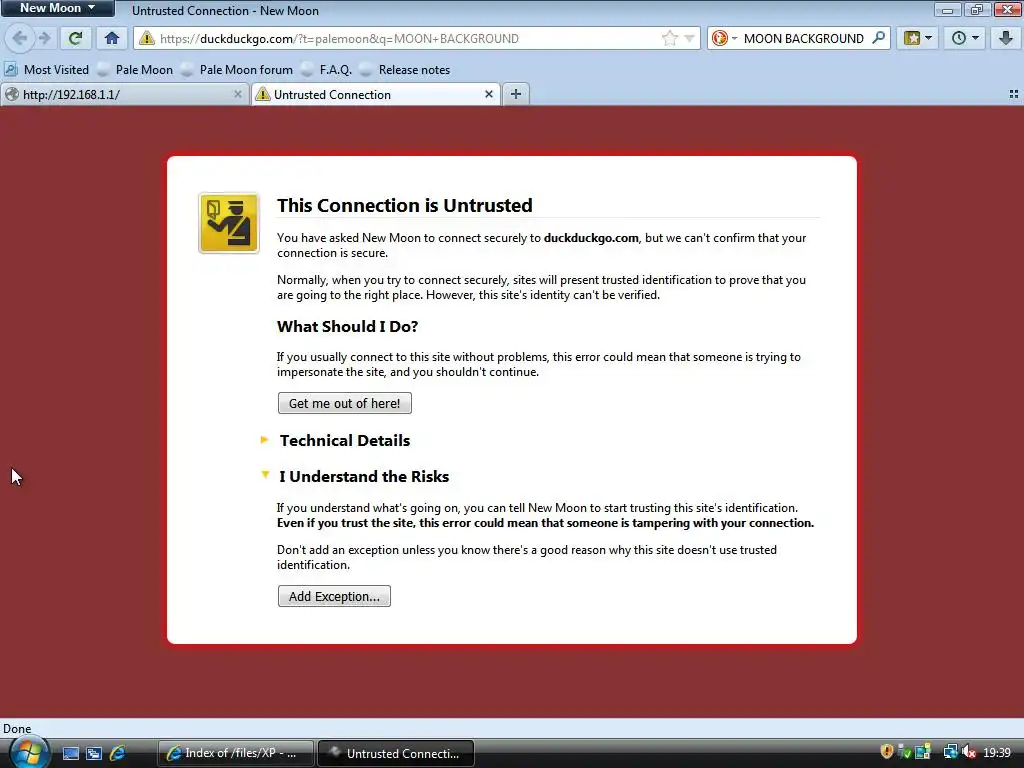Click Switch between windows quick launch icon
Viewport: 1024px width, 768px height.
(x=94, y=754)
